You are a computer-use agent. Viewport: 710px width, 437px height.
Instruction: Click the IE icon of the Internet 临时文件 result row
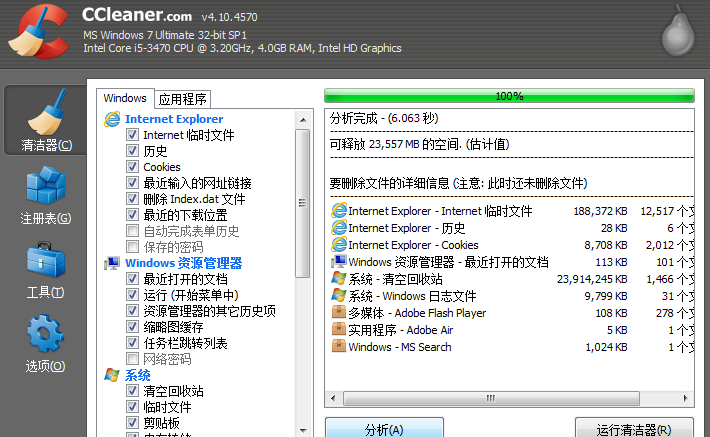[339, 211]
